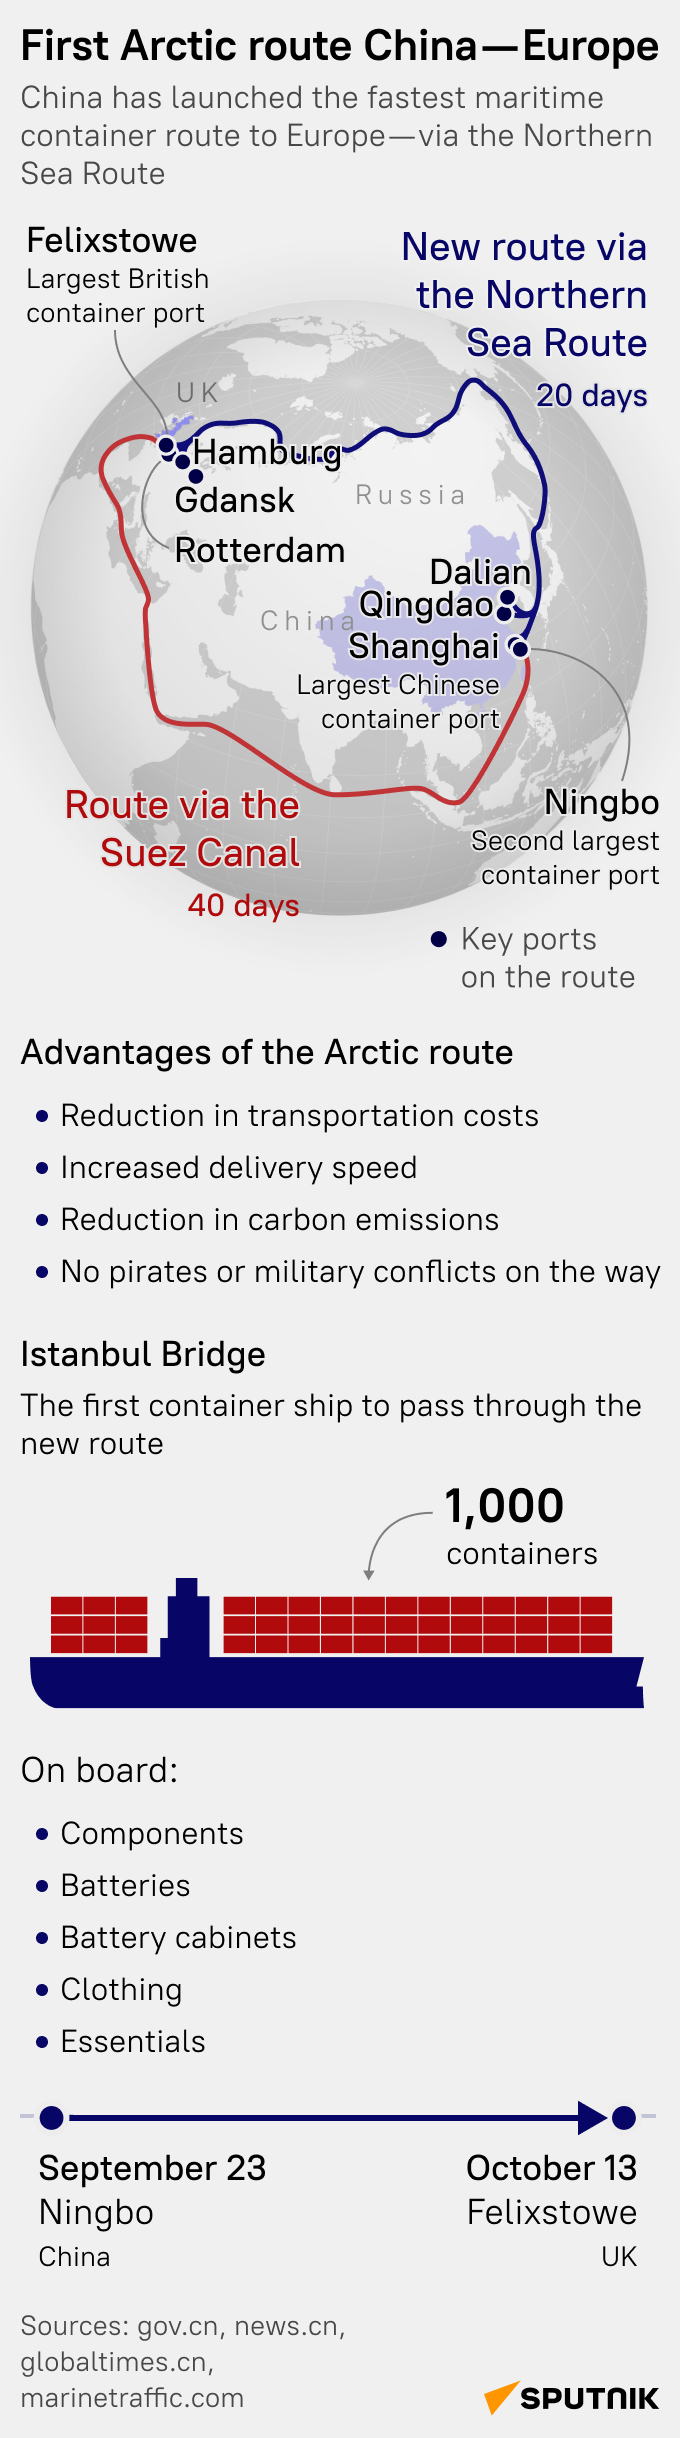Image resolution: width=680 pixels, height=2438 pixels.
Task: Open the globaltimes.cn source
Action: coord(115,2361)
